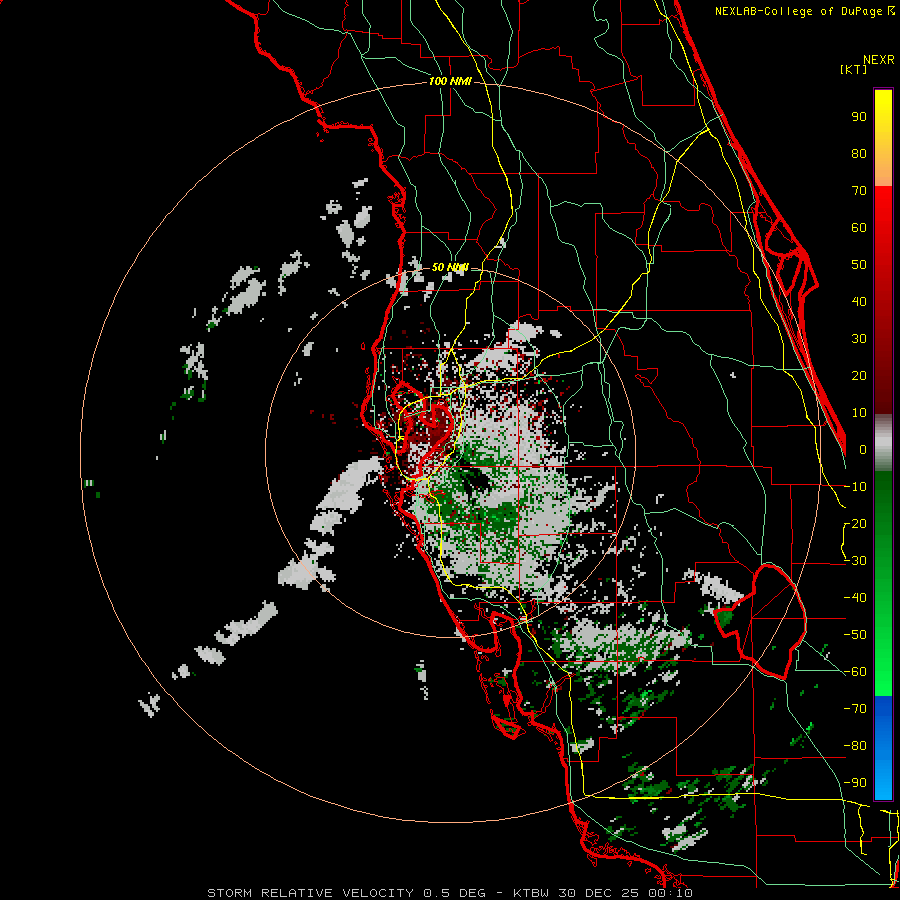Screen dimensions: 900x900
Task: Select the positive 80 knot scale label
Action: click(x=859, y=154)
